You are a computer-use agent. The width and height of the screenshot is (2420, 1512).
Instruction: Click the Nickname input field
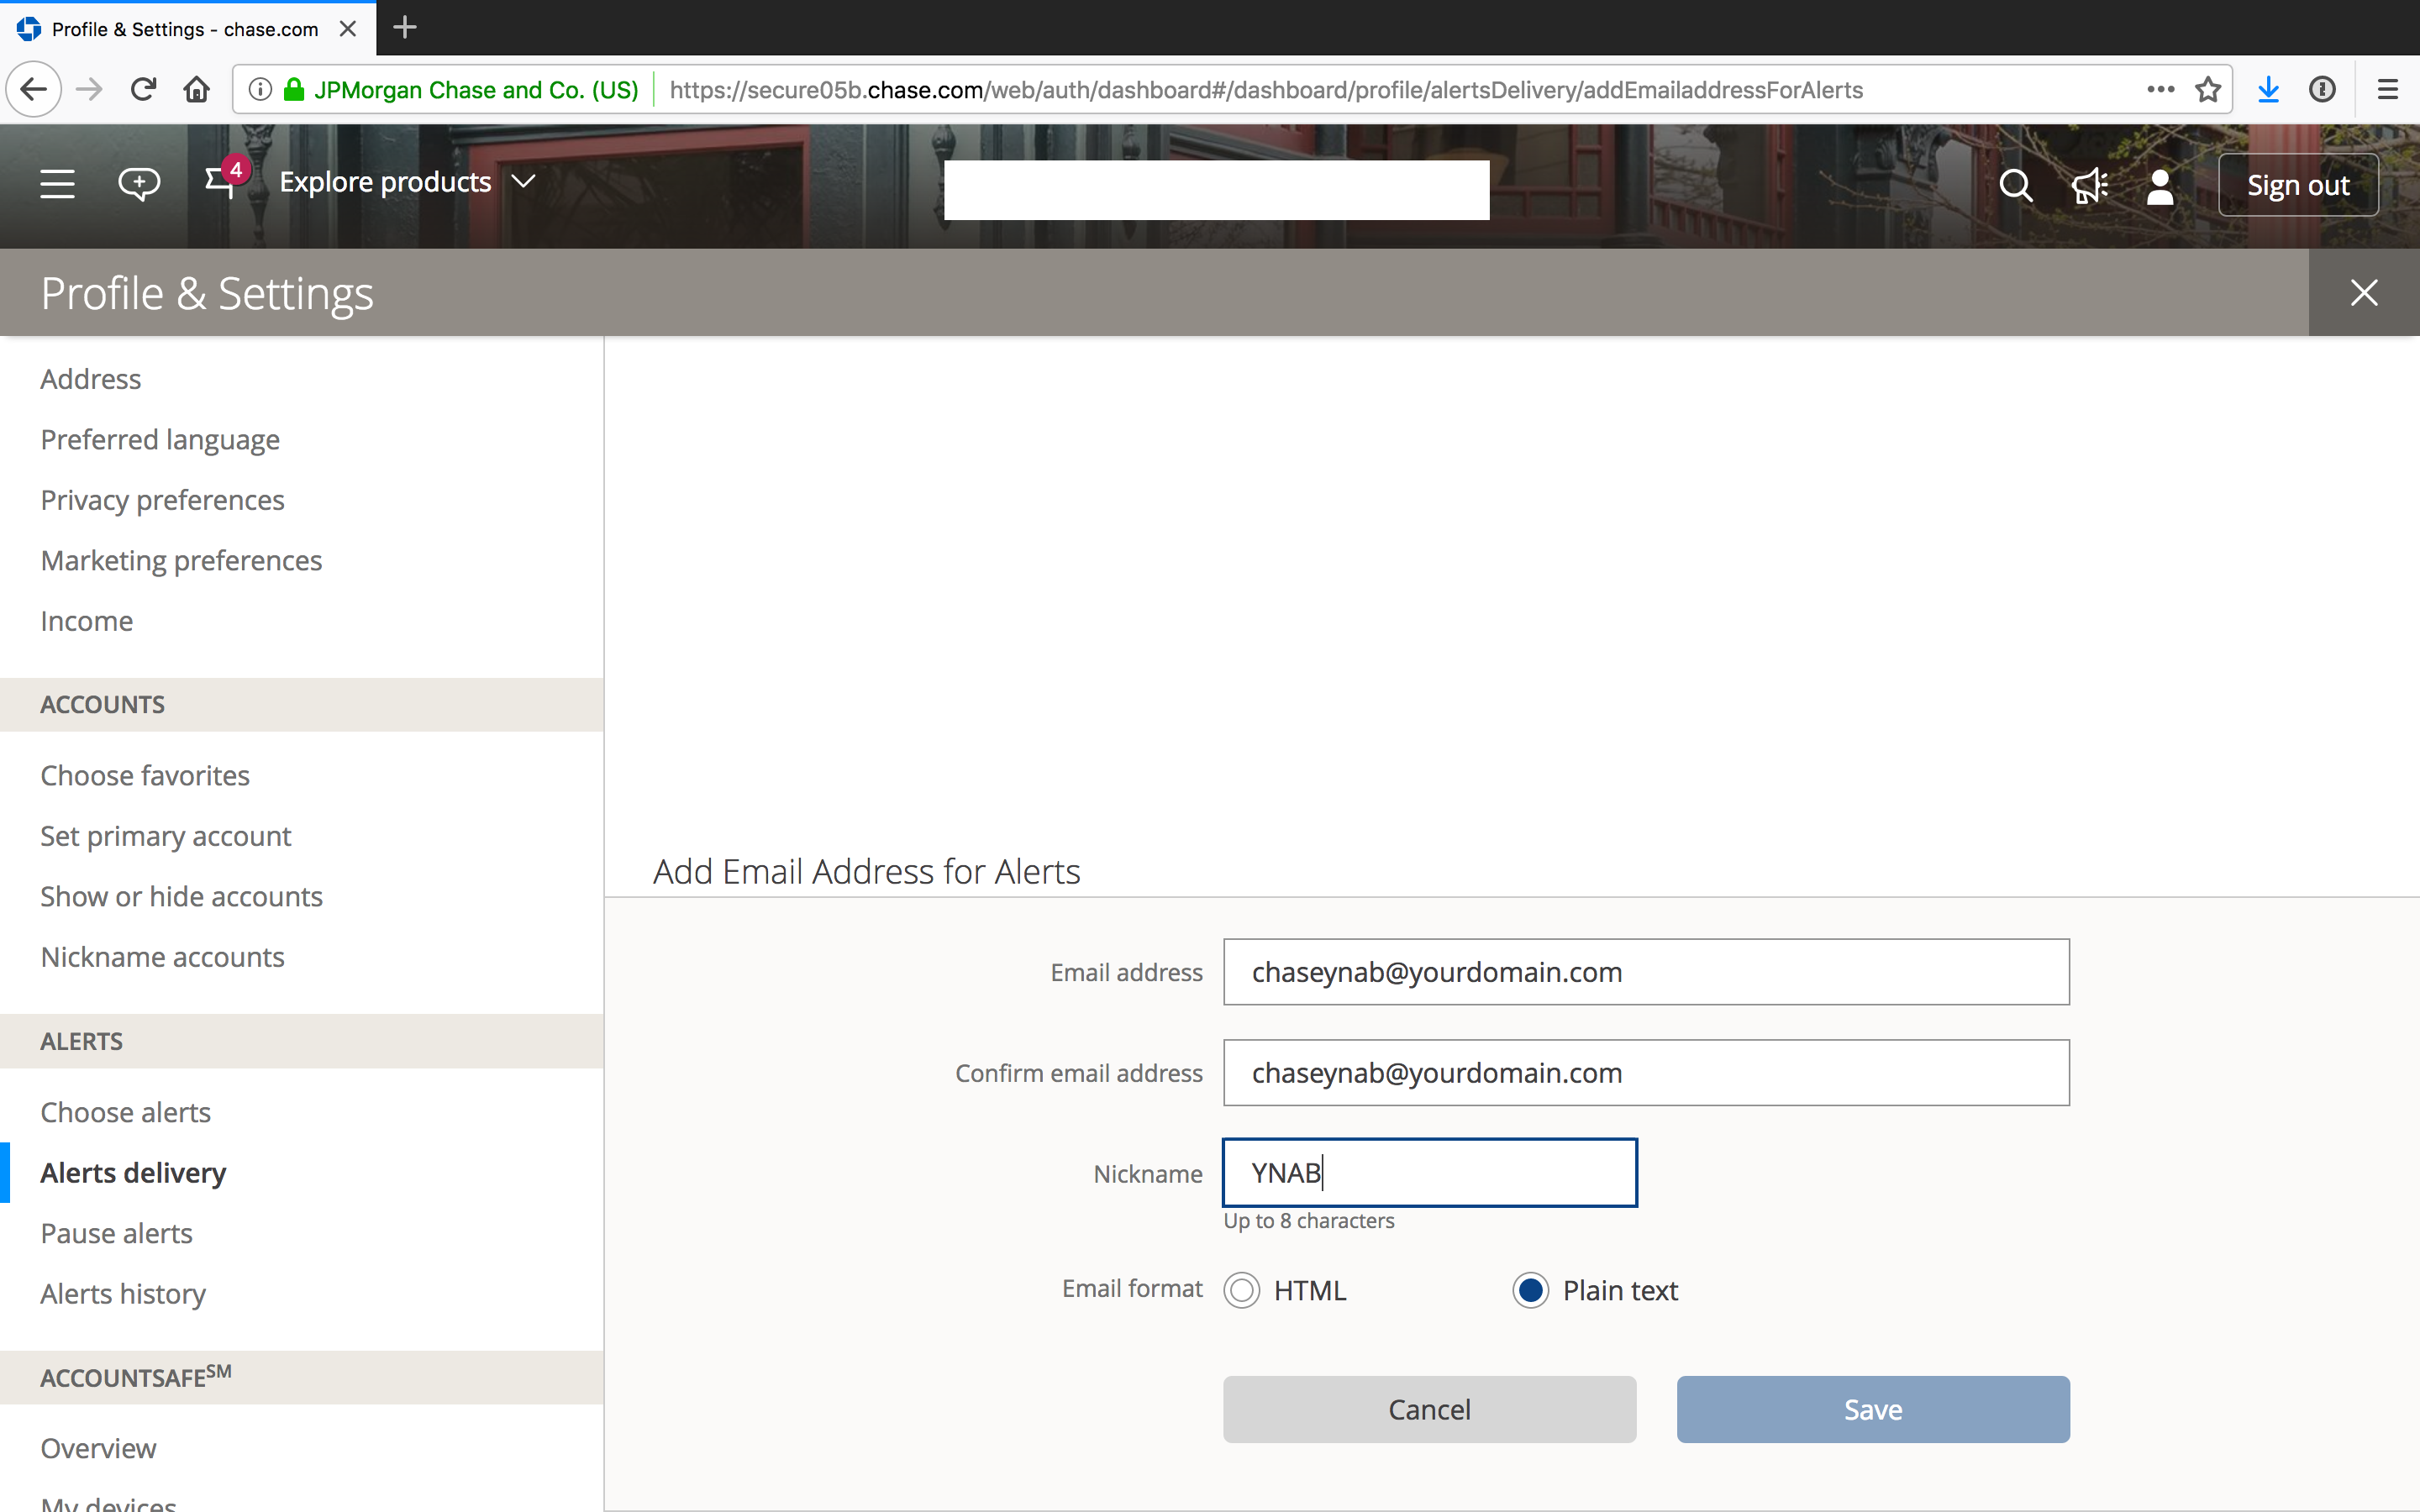[1430, 1173]
